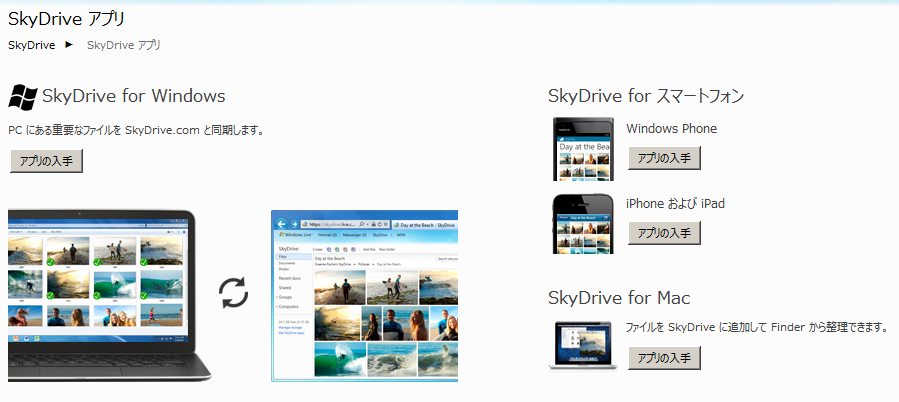The image size is (899, 402).
Task: Click the MacBook image under SkyDrive for Mac
Action: pyautogui.click(x=581, y=344)
